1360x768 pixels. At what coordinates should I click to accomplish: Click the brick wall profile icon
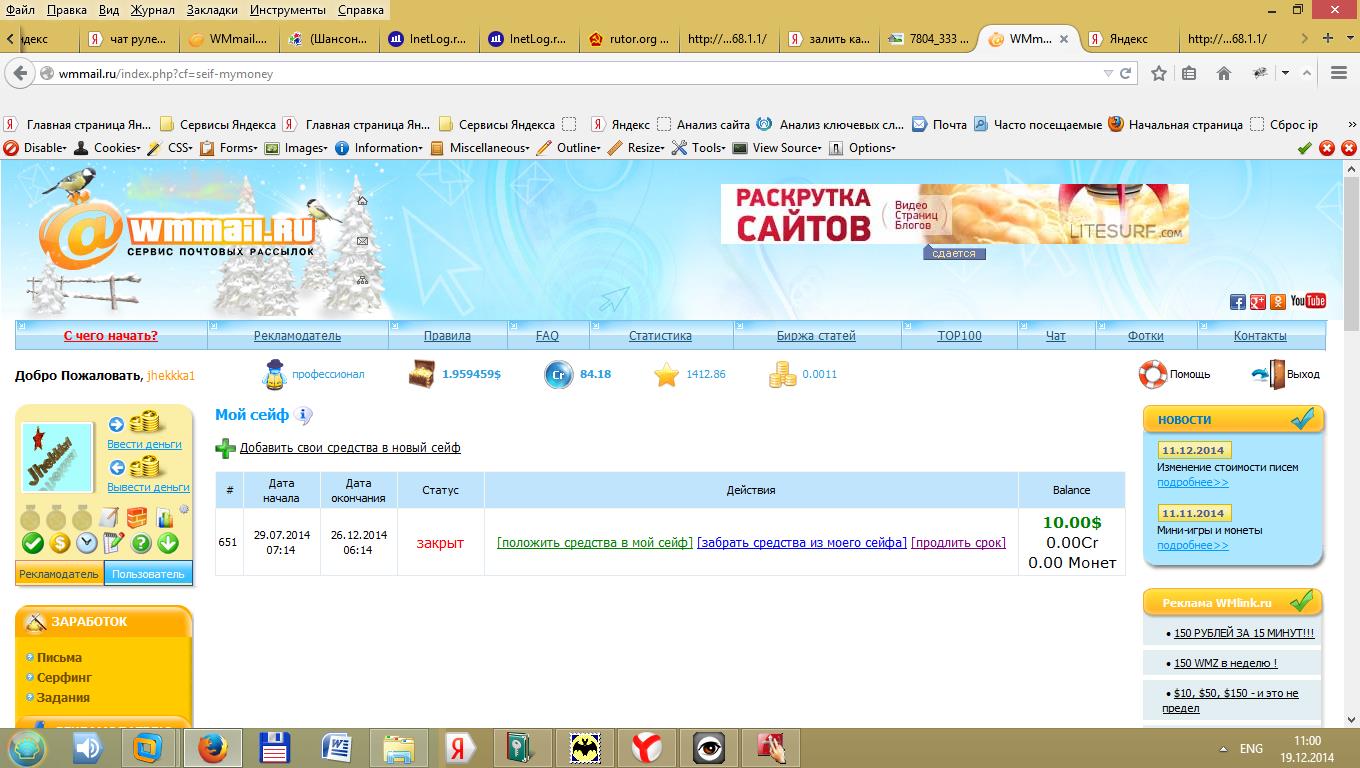(x=137, y=517)
